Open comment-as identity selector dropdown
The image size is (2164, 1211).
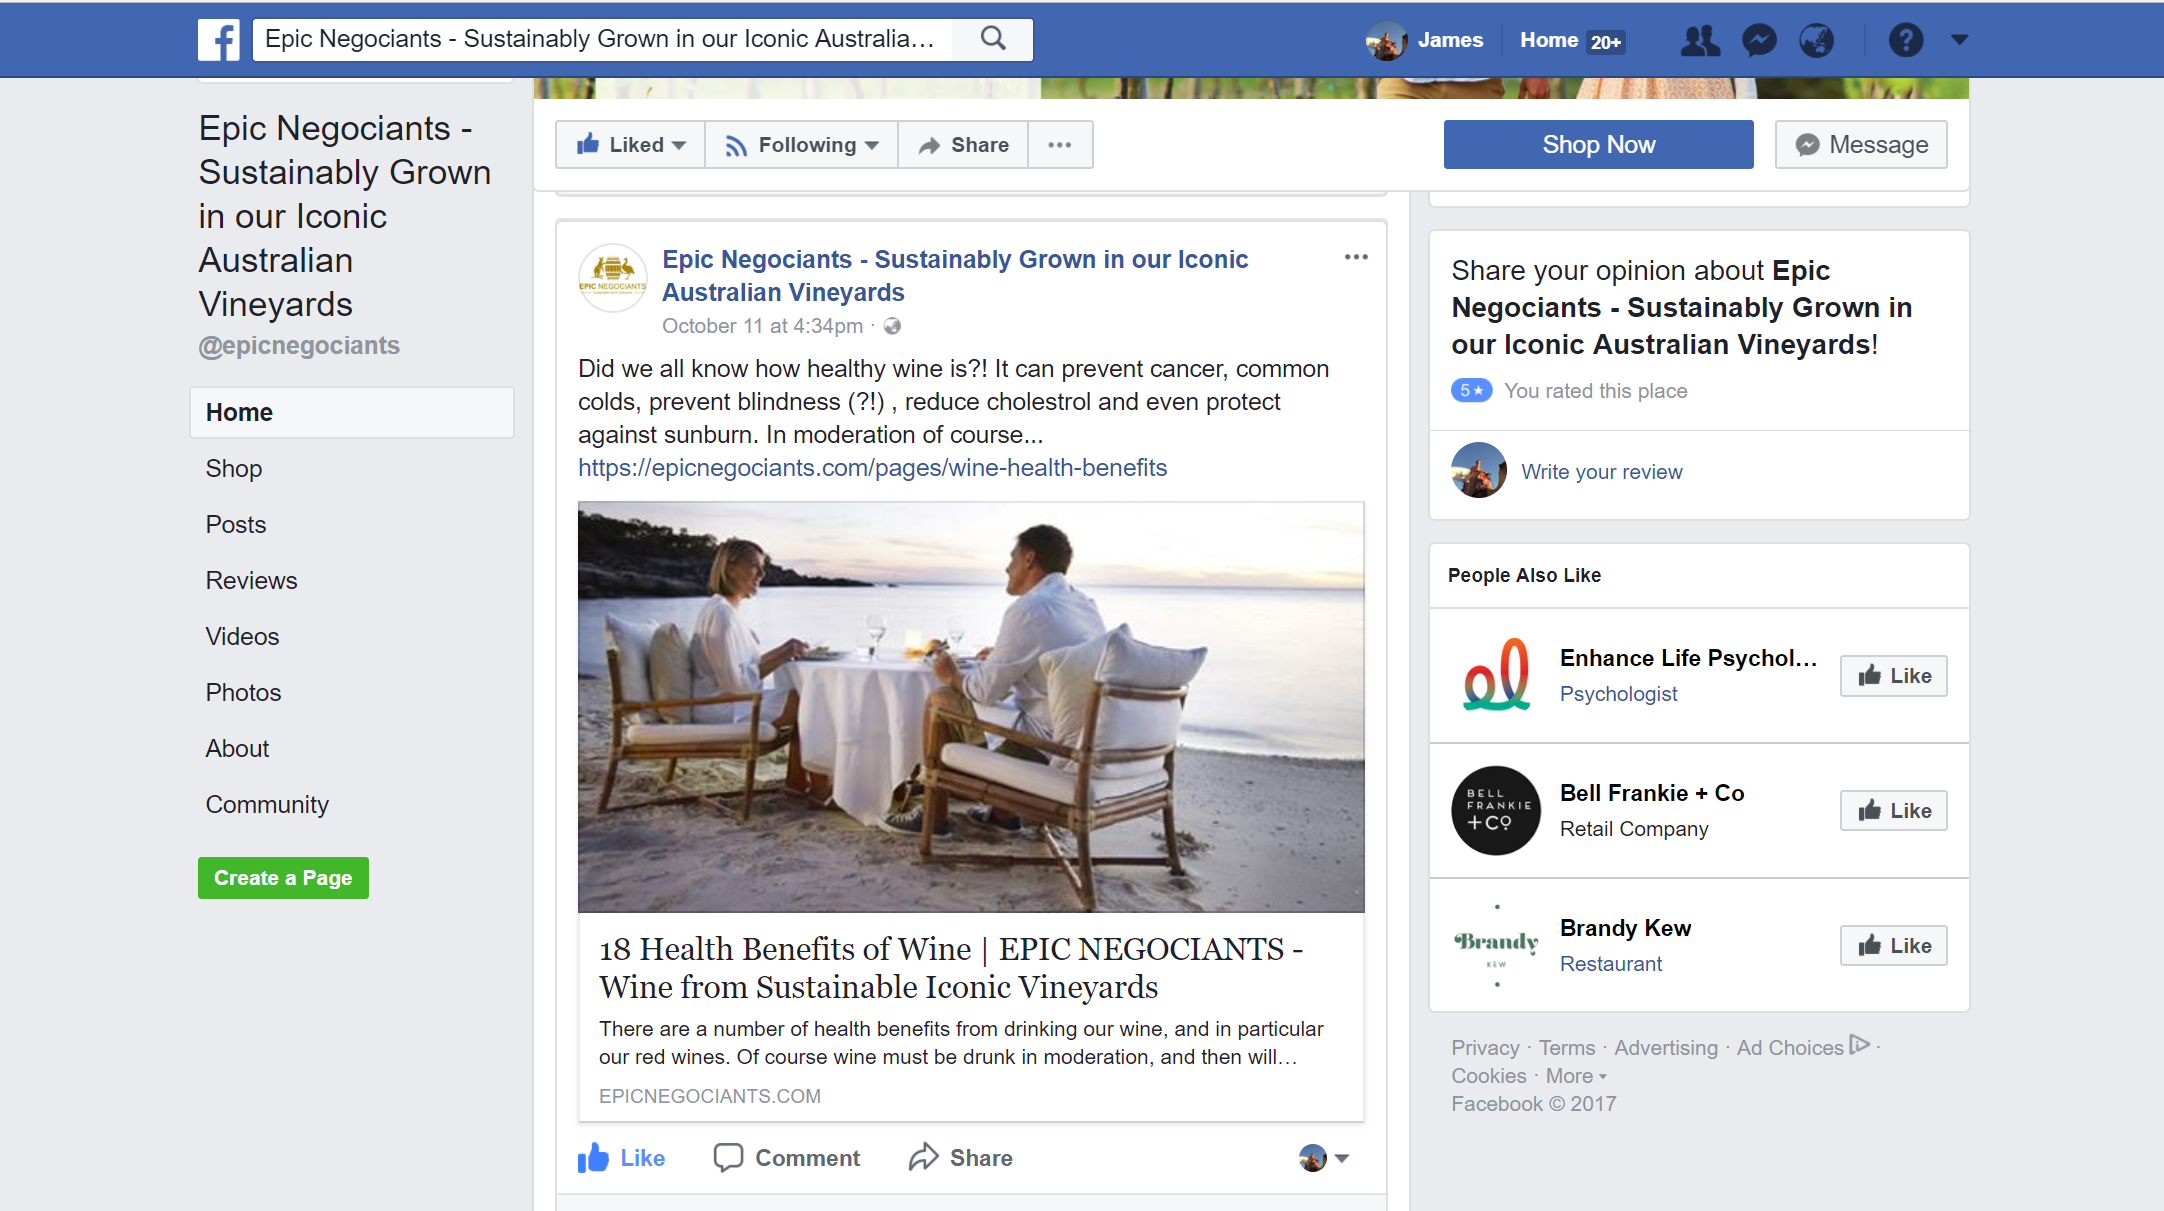[x=1324, y=1158]
